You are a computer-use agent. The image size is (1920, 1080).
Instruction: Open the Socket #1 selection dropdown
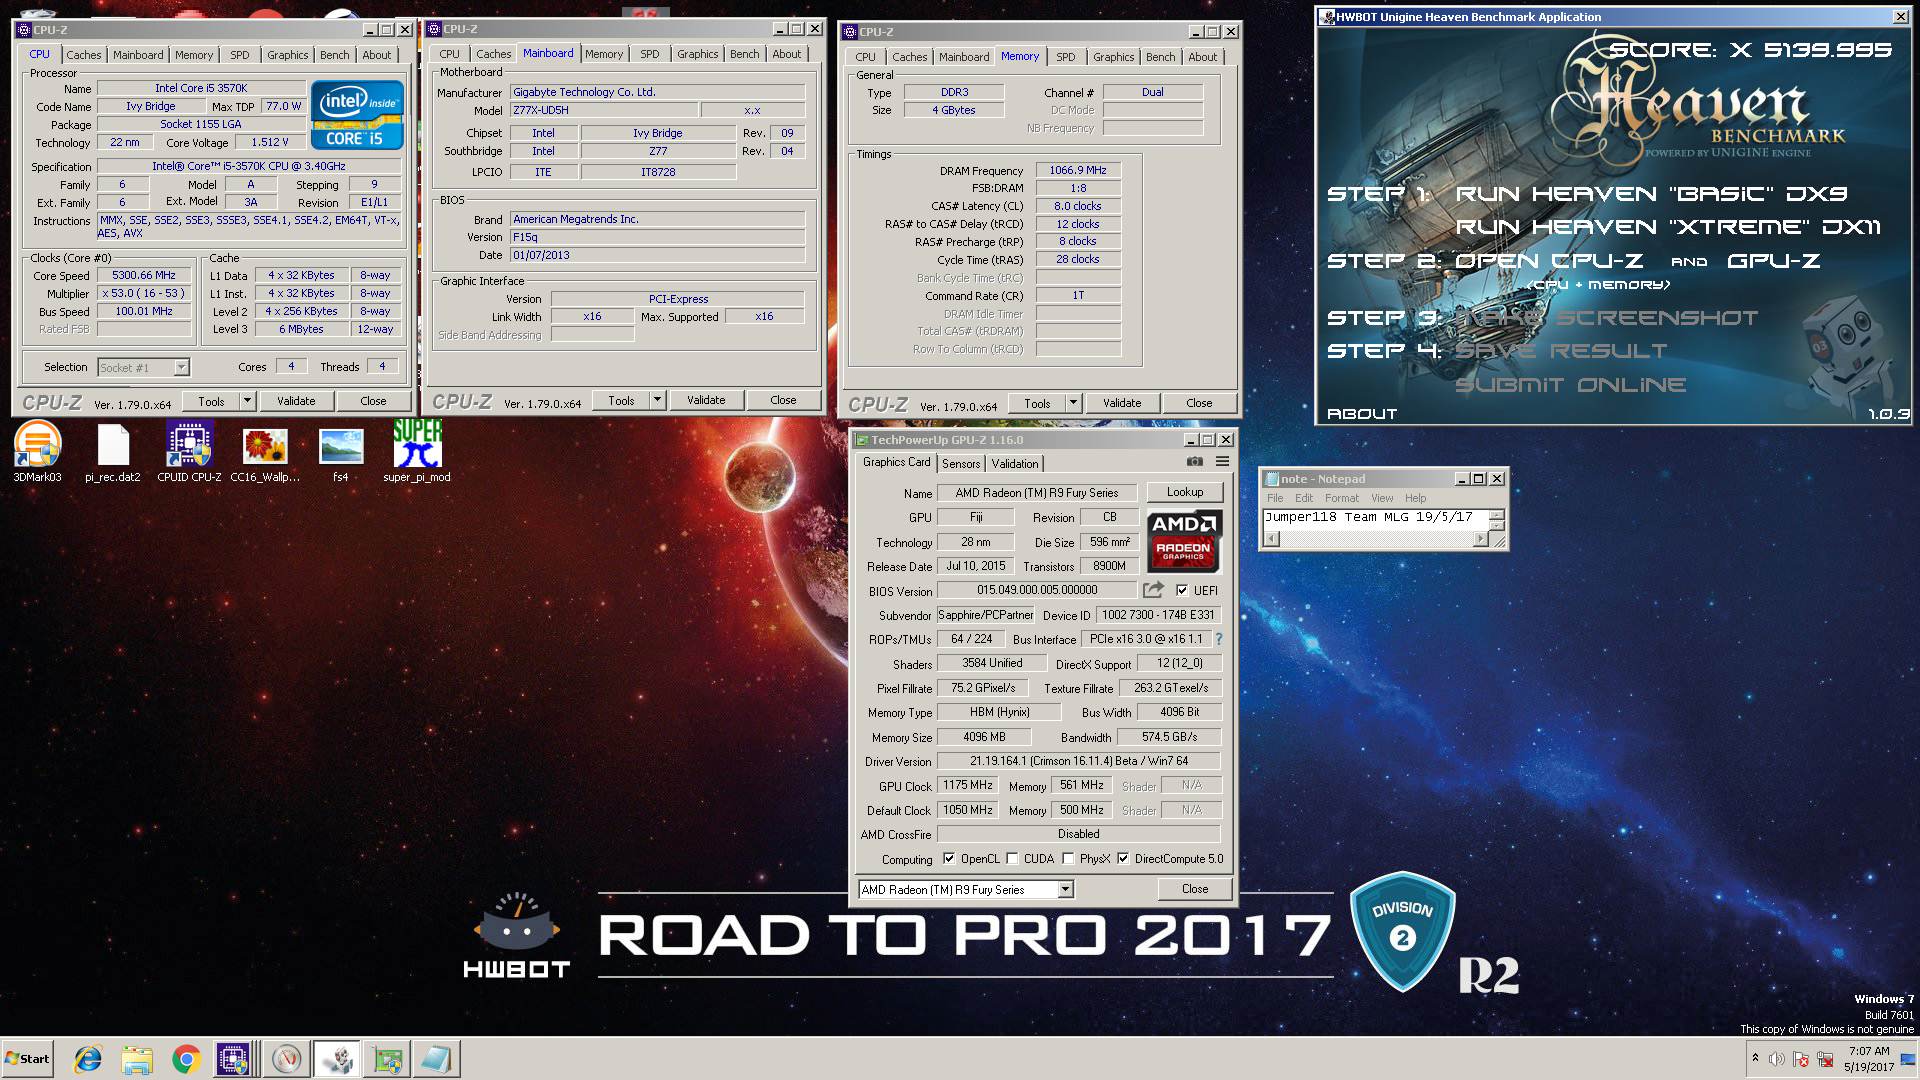click(x=181, y=367)
